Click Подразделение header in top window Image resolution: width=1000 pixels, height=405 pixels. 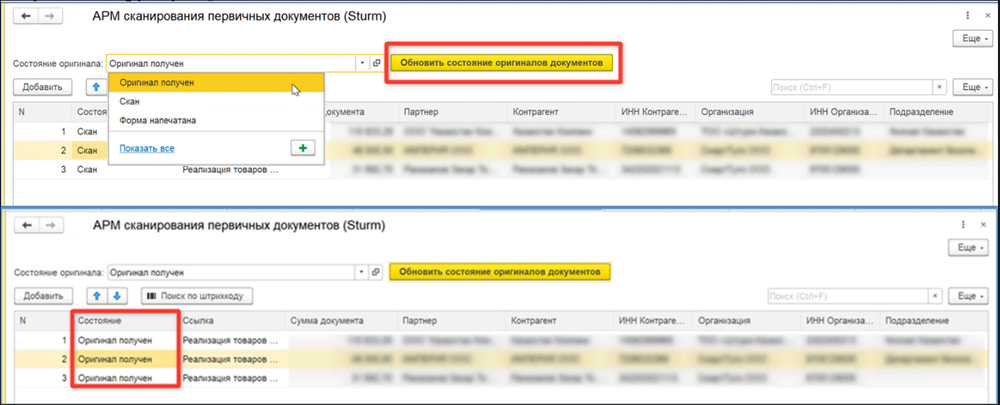[937, 112]
